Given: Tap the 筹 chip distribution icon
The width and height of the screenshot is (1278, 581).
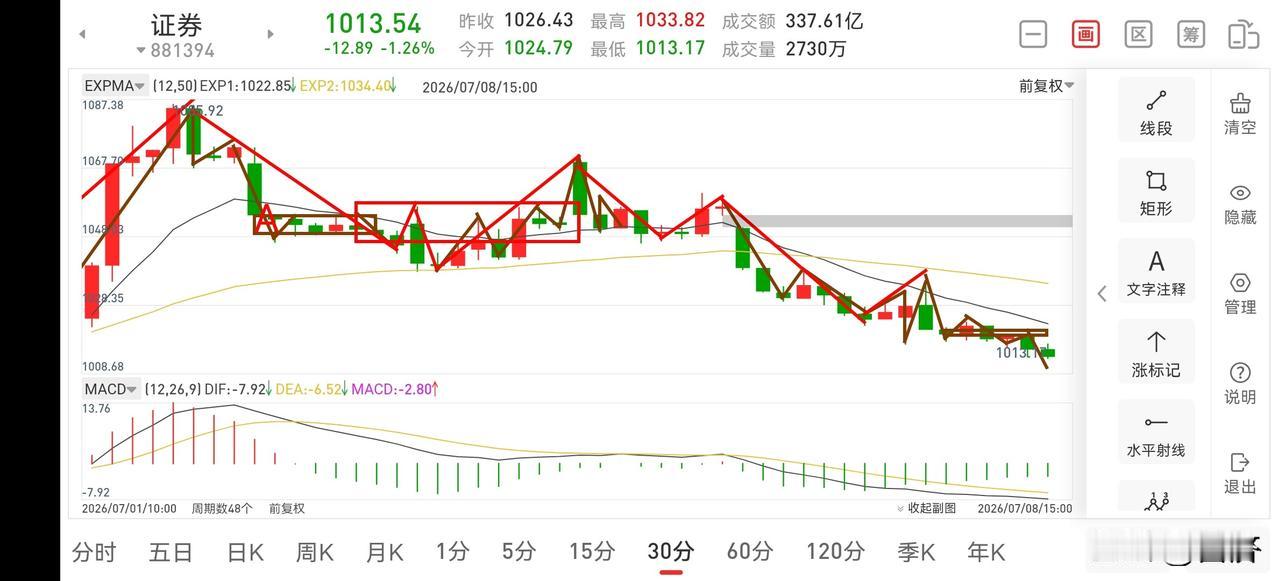Looking at the screenshot, I should pos(1191,34).
